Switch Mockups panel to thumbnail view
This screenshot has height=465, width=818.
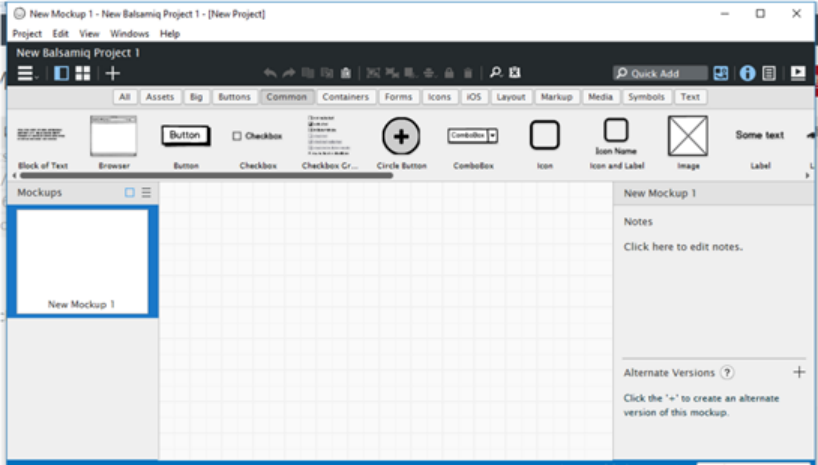click(x=129, y=193)
